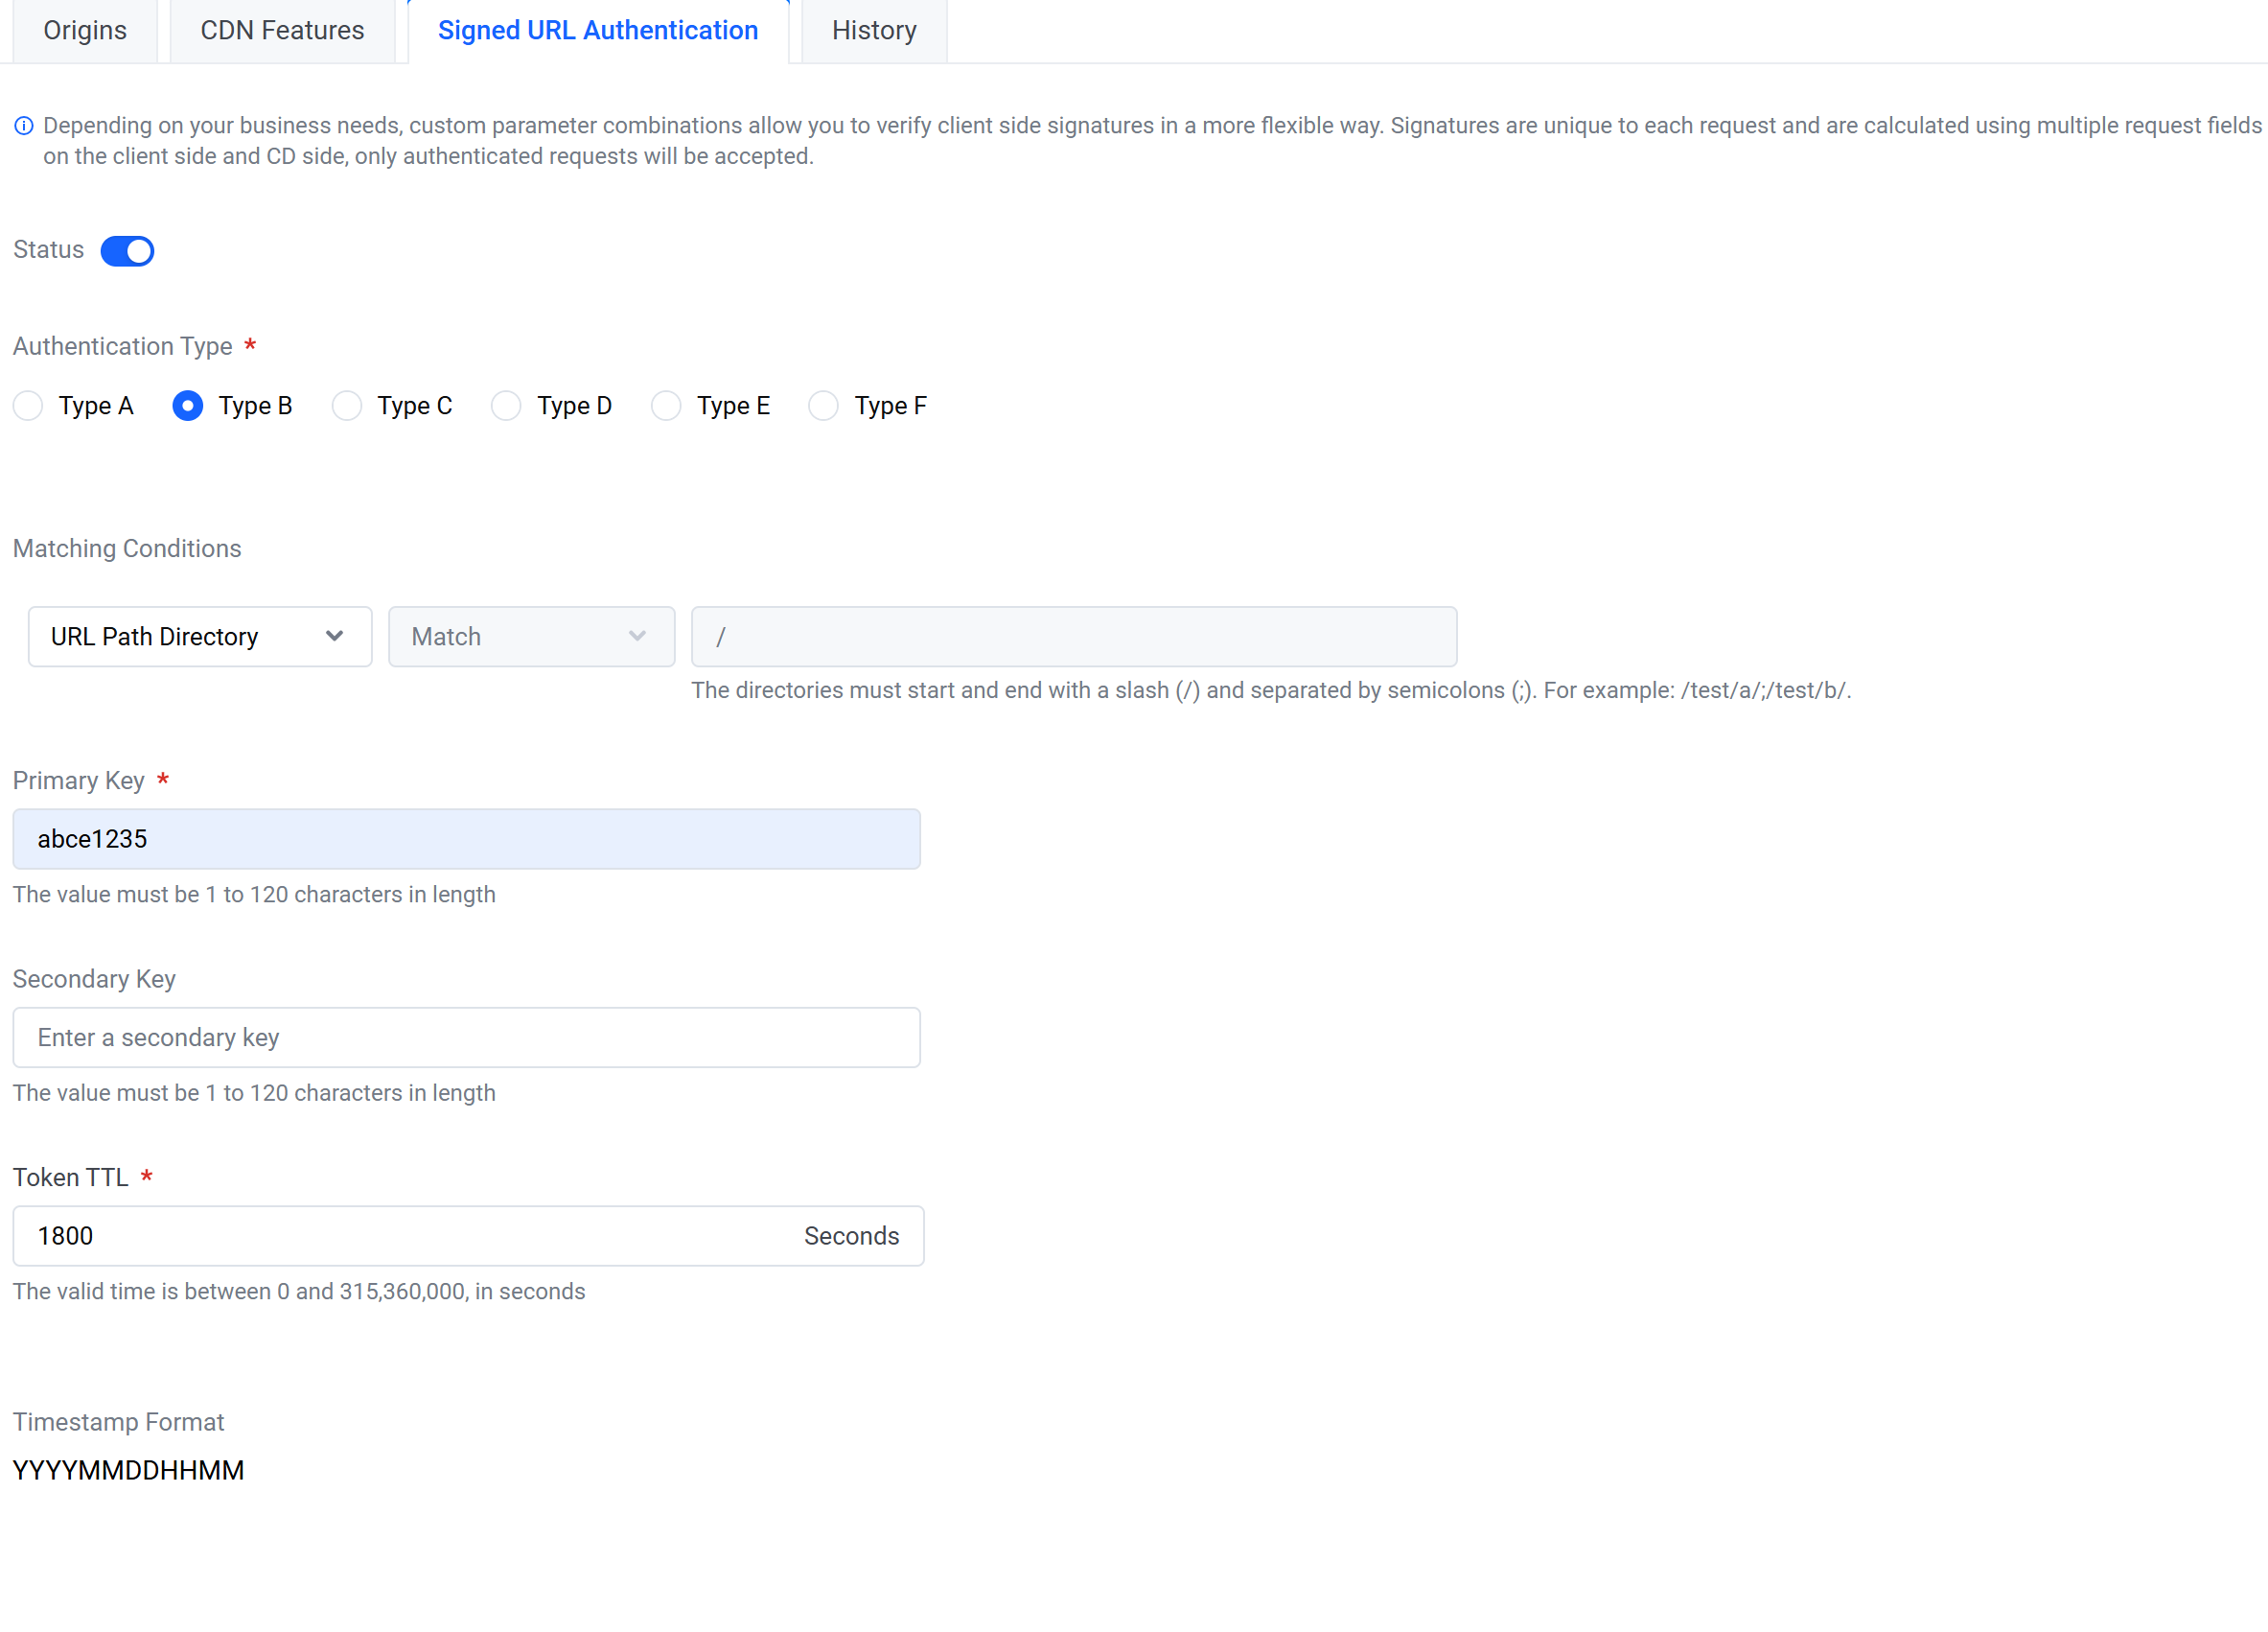Image resolution: width=2268 pixels, height=1632 pixels.
Task: Click the Signed URL Authentication tab
Action: pyautogui.click(x=598, y=30)
